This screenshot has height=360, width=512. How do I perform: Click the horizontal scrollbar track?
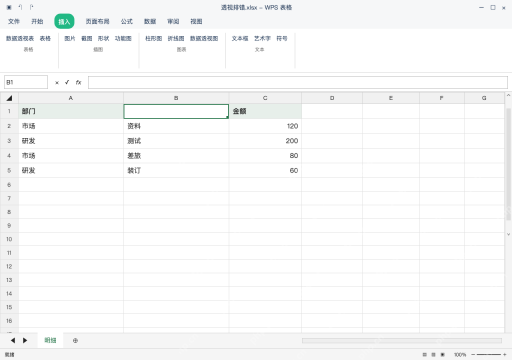click(402, 340)
